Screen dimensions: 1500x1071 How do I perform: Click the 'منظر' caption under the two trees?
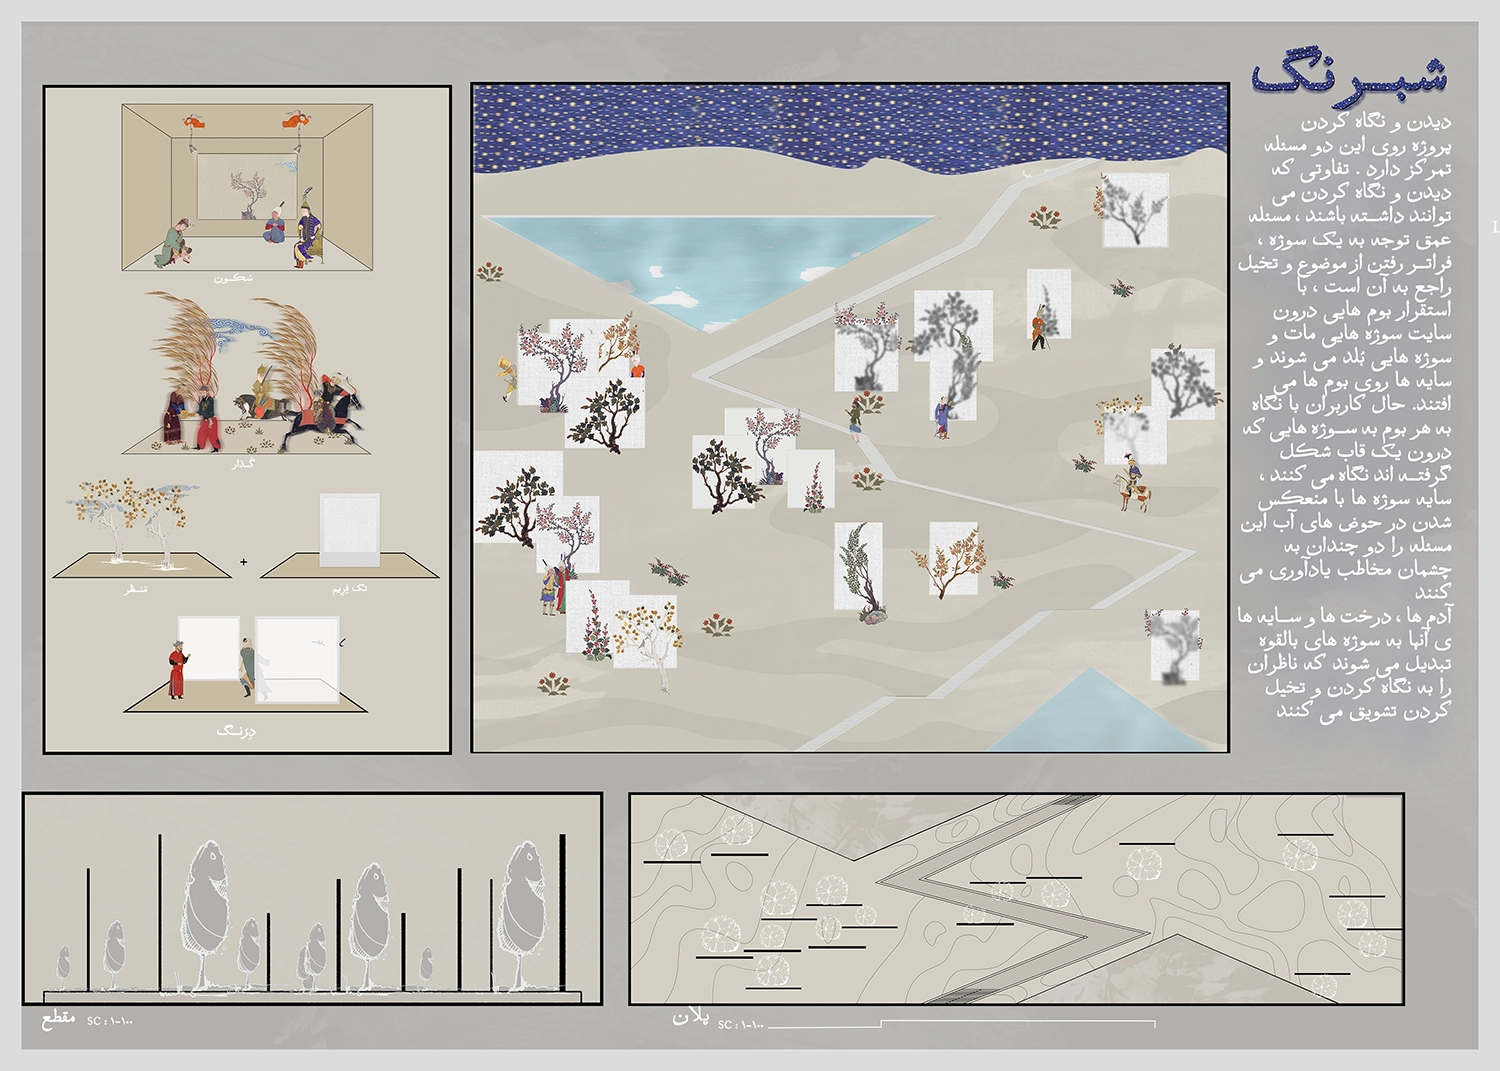coord(136,590)
